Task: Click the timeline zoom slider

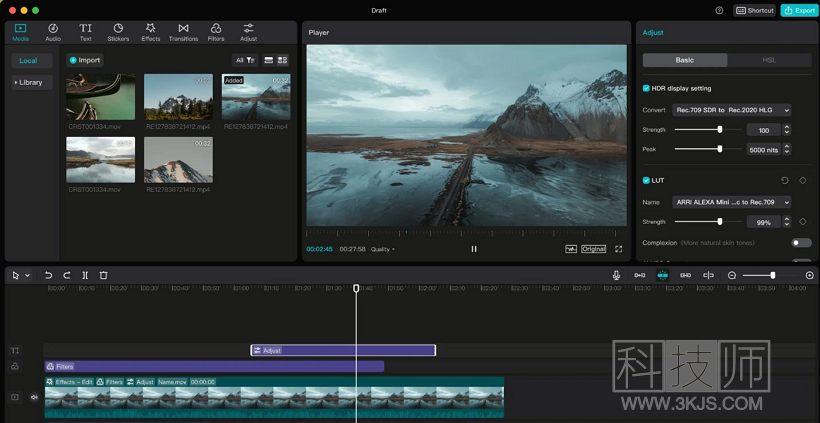Action: 771,275
